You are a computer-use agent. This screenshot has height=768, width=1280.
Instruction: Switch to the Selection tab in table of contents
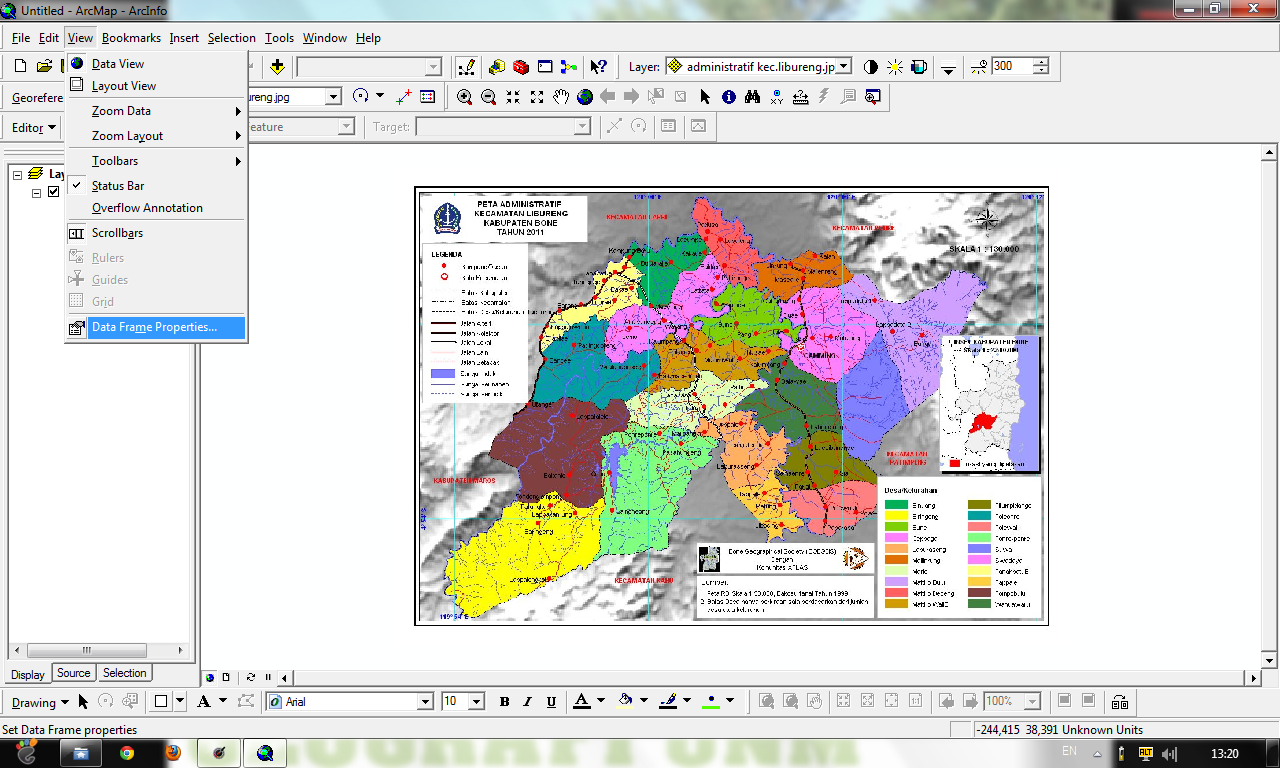[x=124, y=673]
